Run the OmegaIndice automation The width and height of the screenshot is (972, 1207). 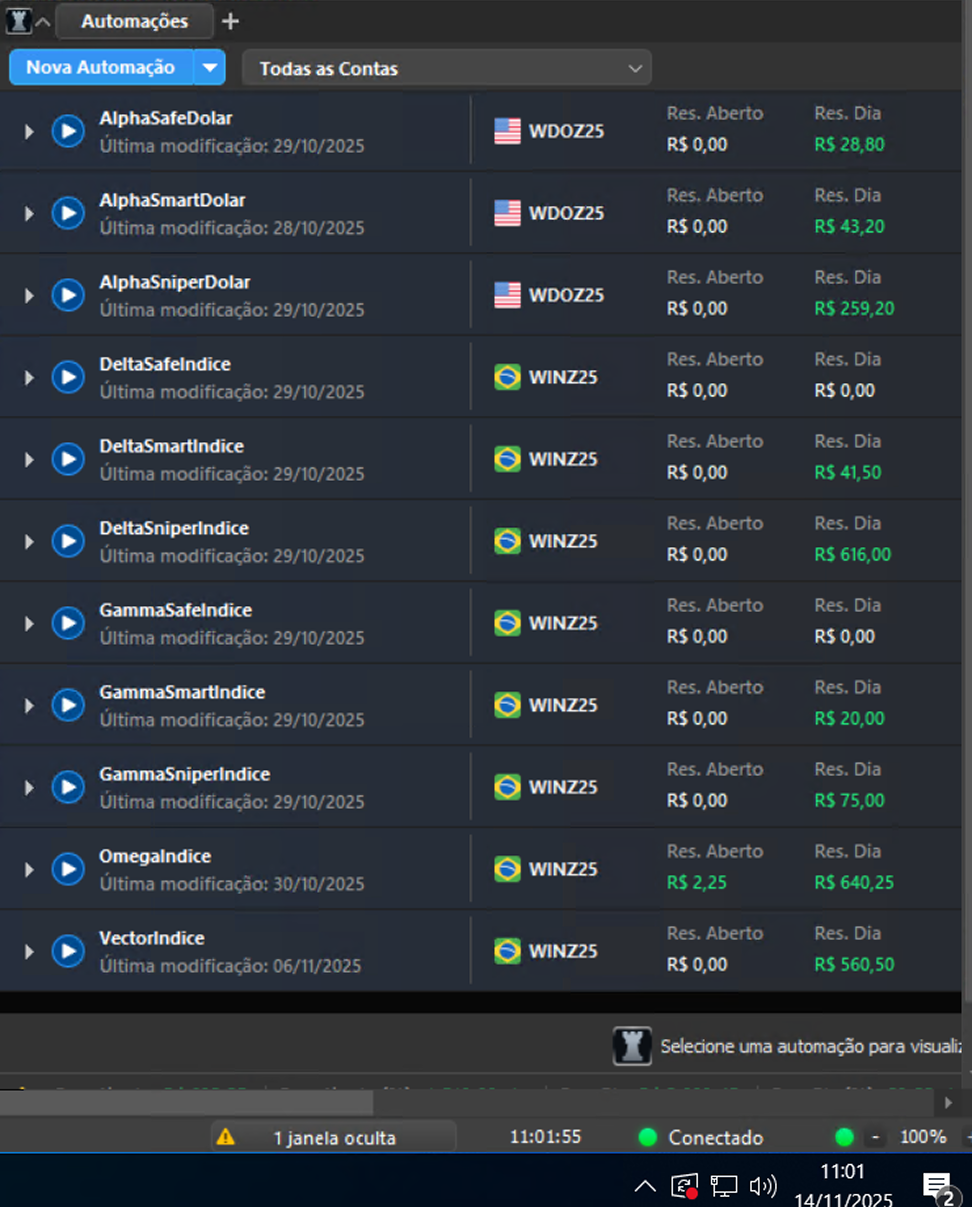pyautogui.click(x=68, y=869)
